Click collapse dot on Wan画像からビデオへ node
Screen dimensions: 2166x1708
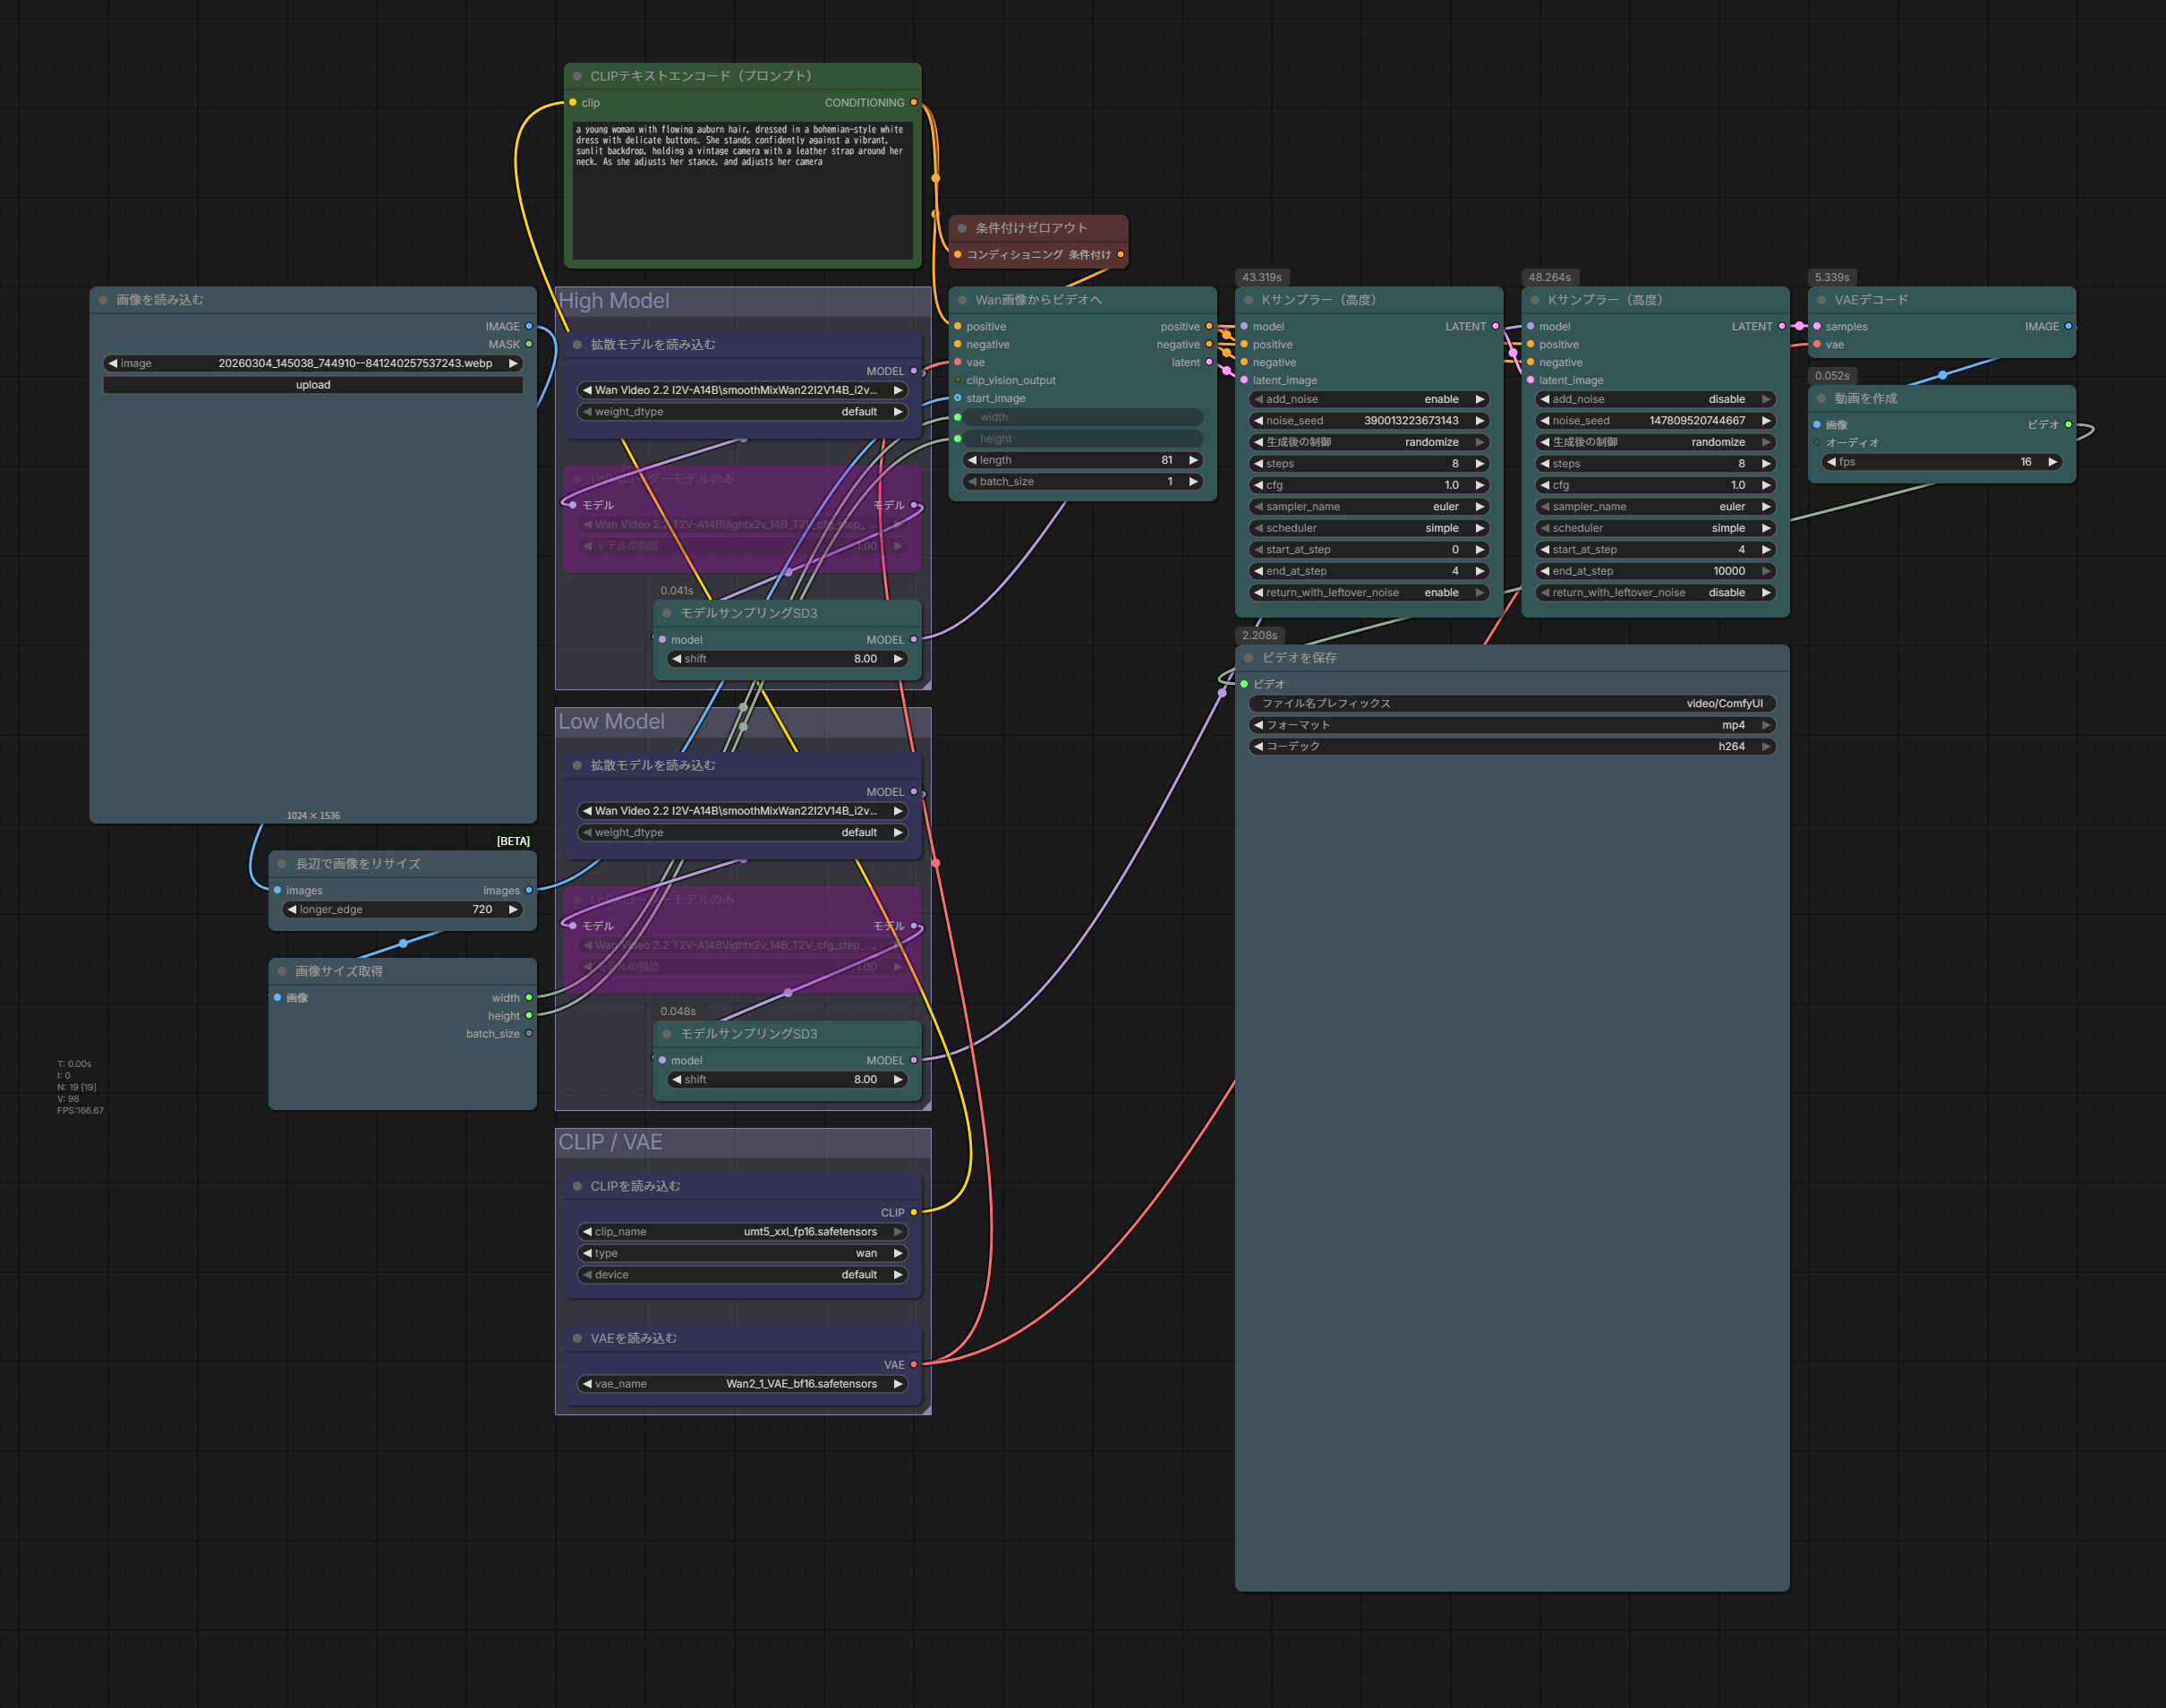[x=962, y=300]
